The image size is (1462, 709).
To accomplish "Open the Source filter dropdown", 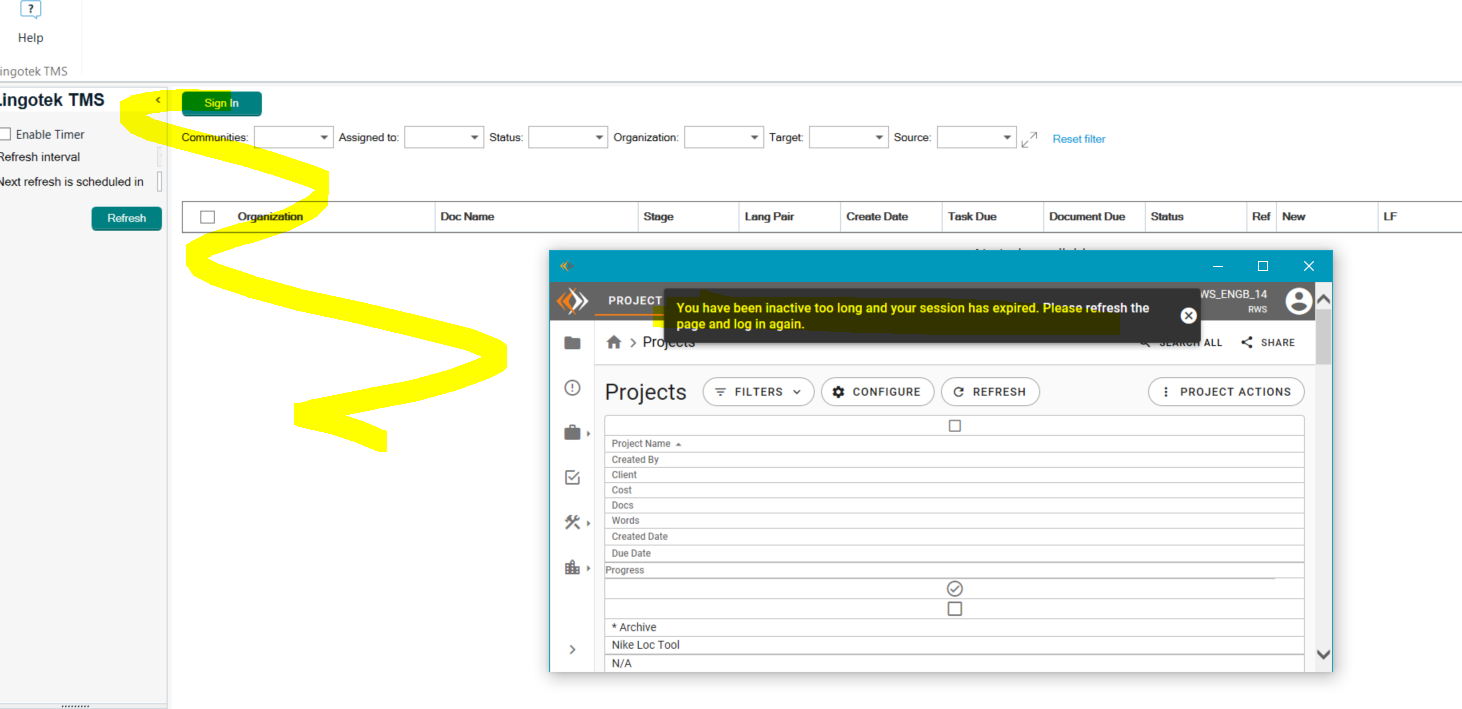I will tap(977, 138).
